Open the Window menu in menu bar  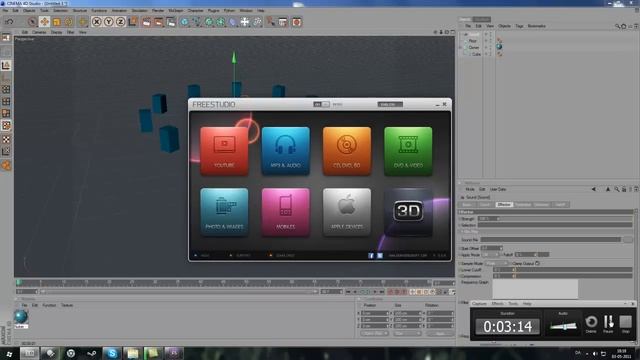pyautogui.click(x=246, y=10)
